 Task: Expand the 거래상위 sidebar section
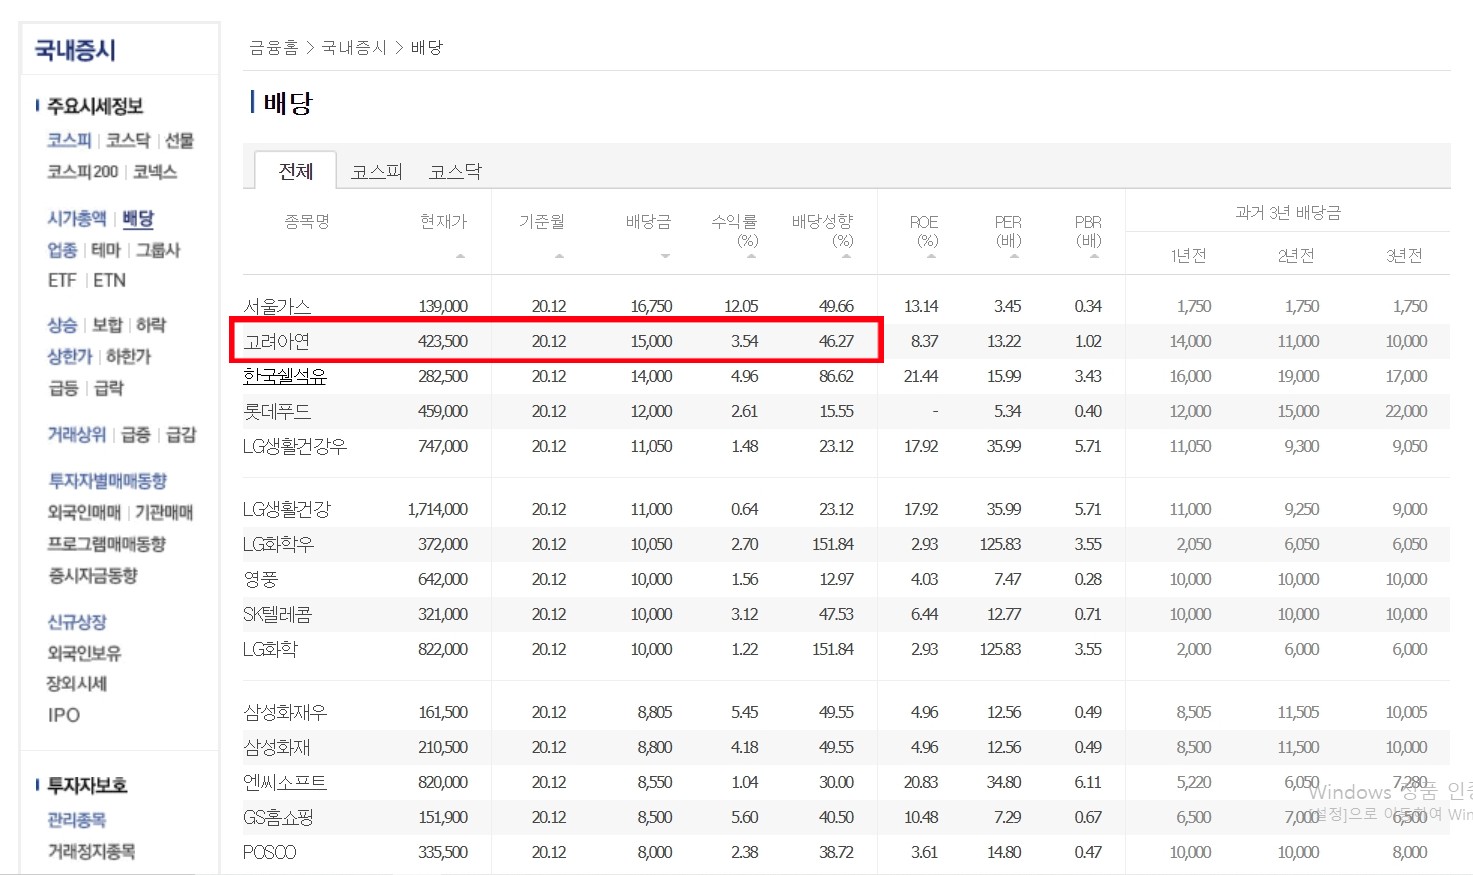pos(76,434)
